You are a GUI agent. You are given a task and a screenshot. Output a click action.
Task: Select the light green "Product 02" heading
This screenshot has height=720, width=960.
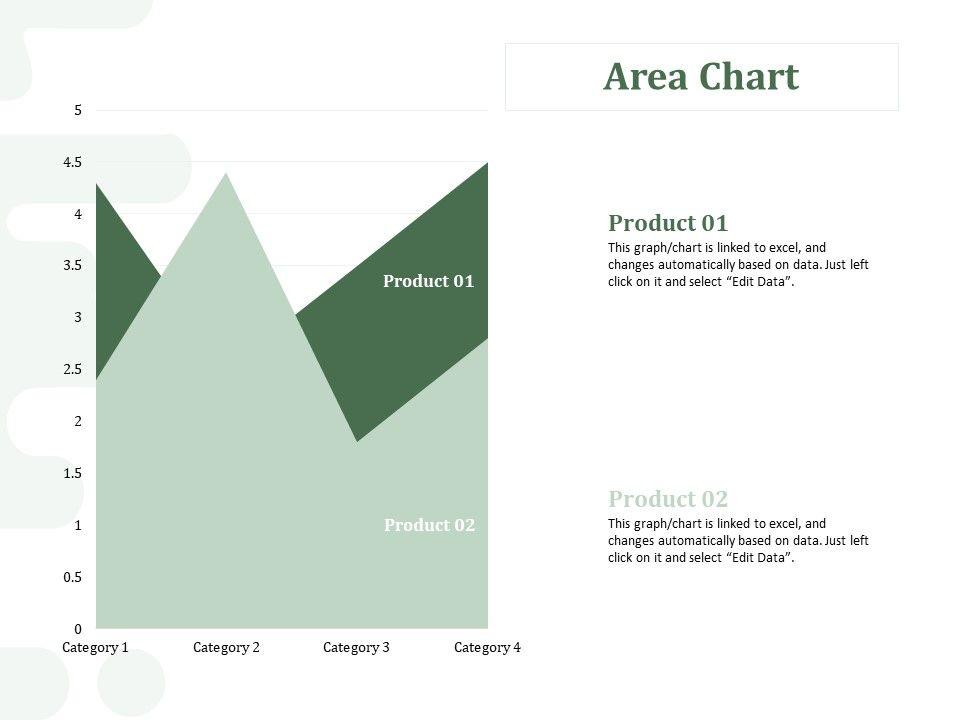[668, 499]
